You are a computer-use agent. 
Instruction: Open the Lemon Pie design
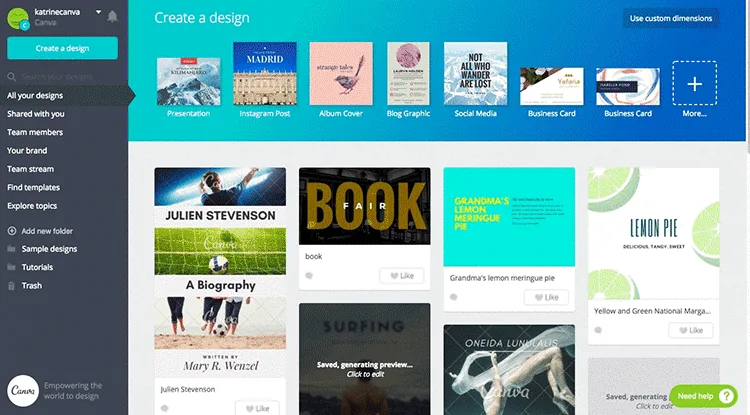tap(653, 233)
